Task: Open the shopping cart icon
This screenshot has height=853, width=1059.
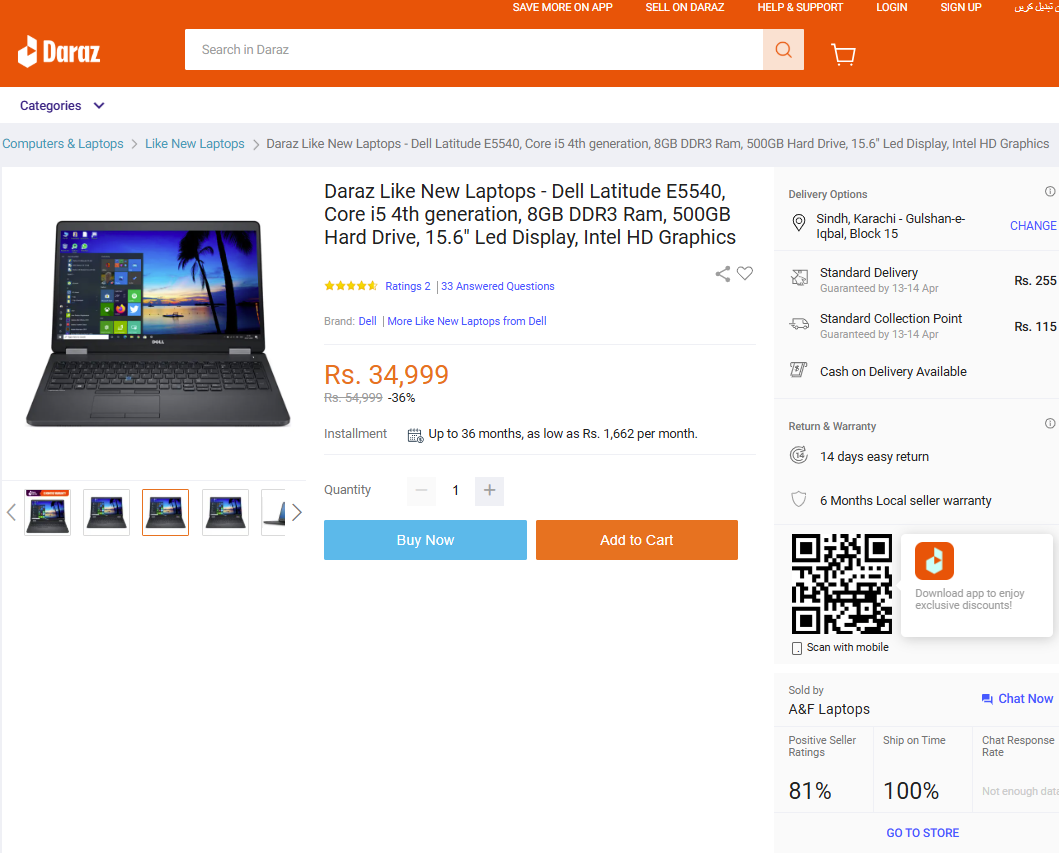Action: pos(843,54)
